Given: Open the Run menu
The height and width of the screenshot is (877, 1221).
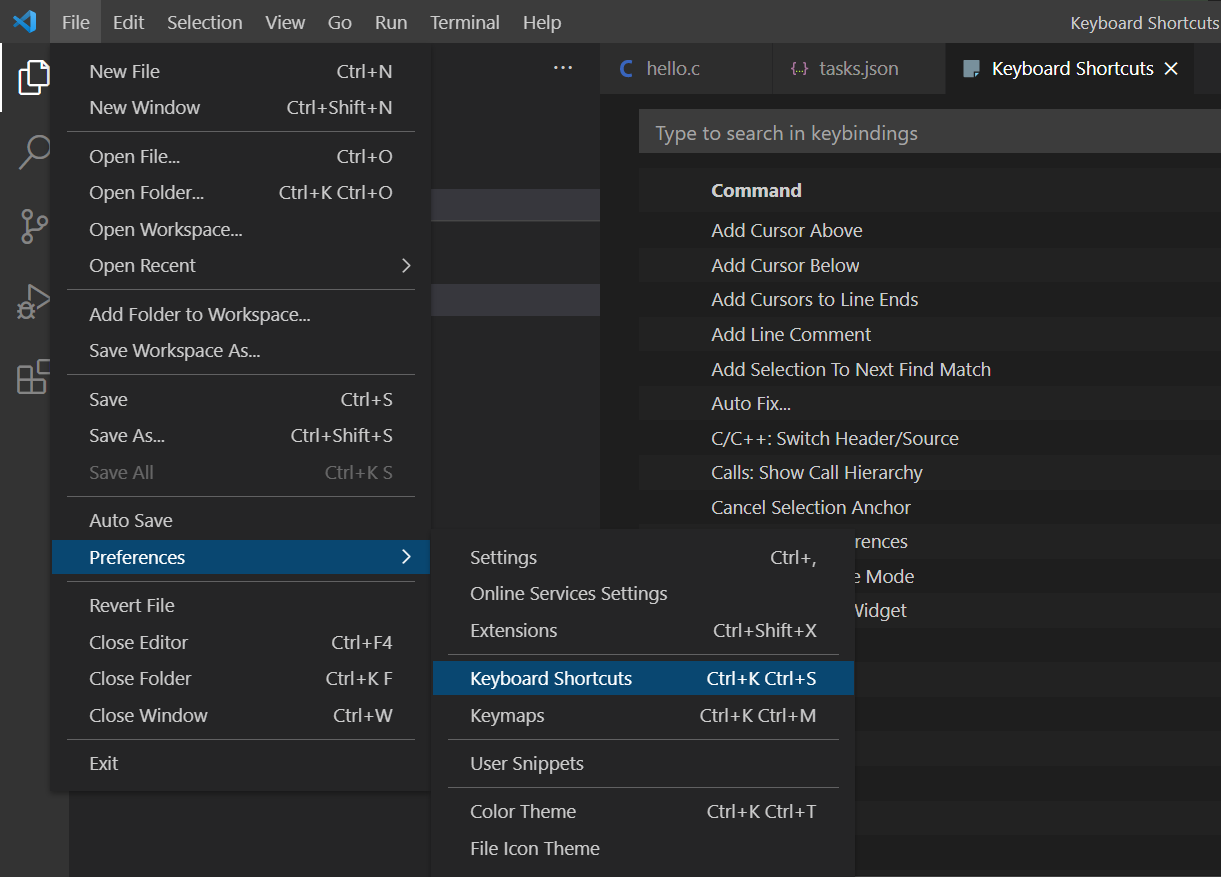Looking at the screenshot, I should click(x=391, y=22).
